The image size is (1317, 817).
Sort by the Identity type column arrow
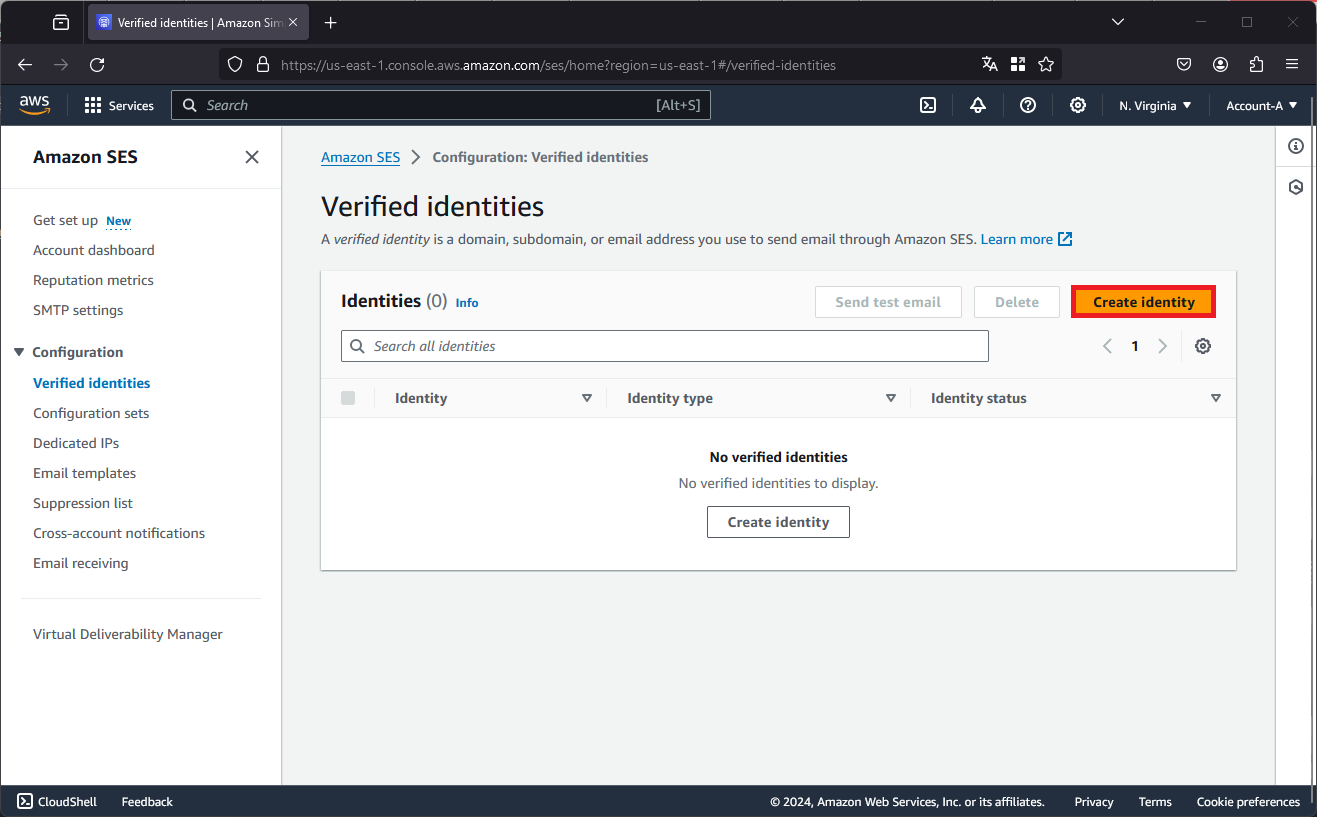click(891, 398)
